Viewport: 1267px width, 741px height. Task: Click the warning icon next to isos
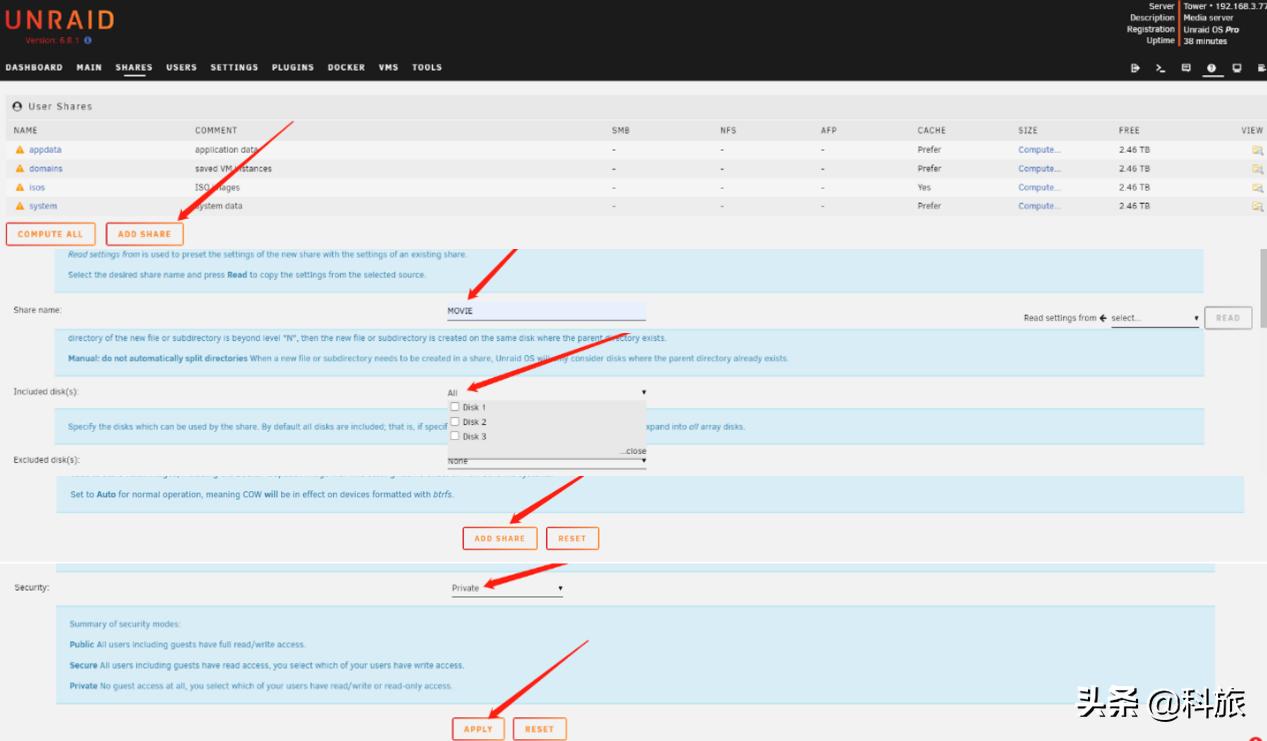[20, 187]
